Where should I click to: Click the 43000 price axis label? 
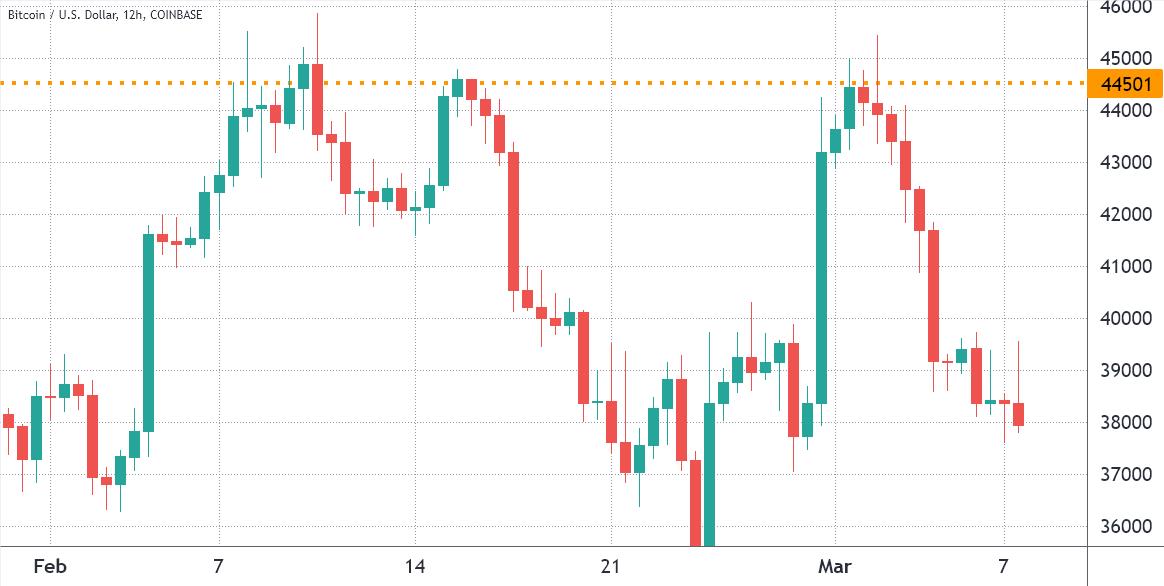1125,163
